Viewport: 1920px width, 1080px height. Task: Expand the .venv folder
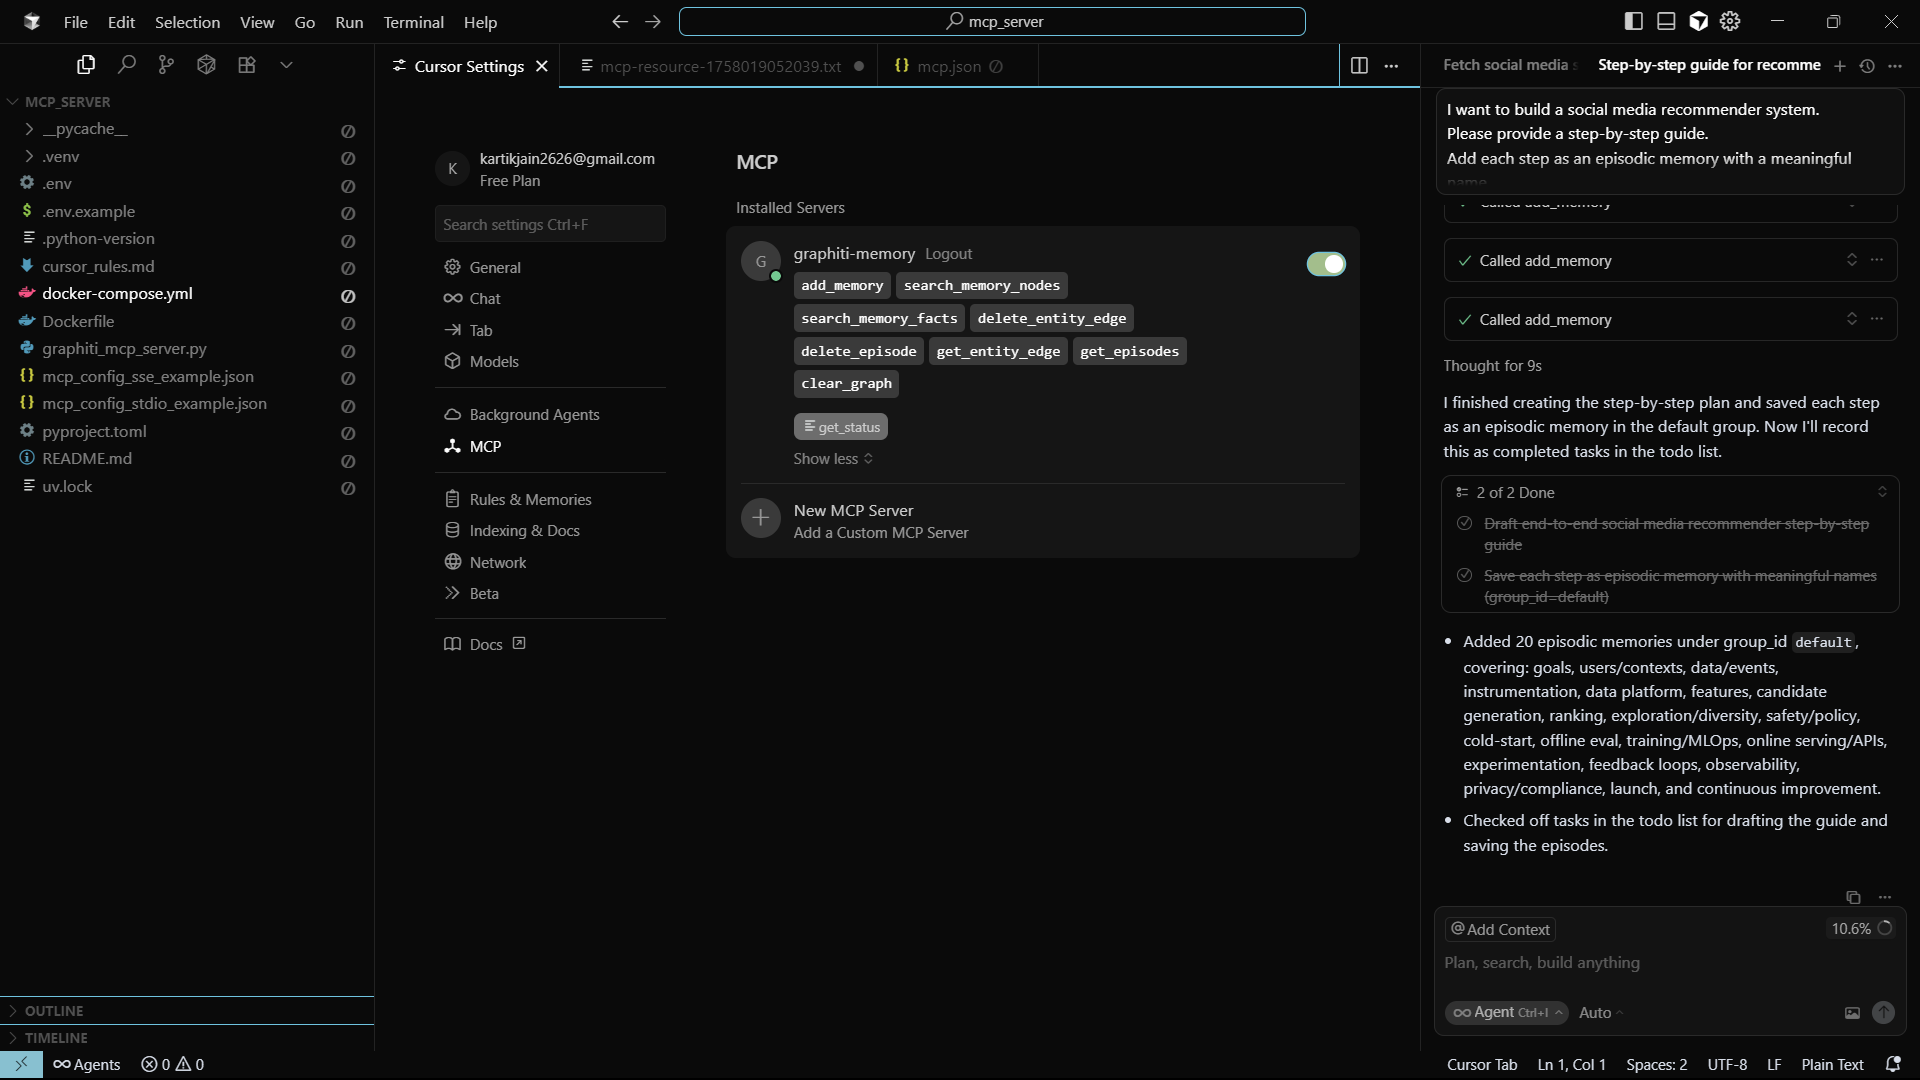pos(29,157)
